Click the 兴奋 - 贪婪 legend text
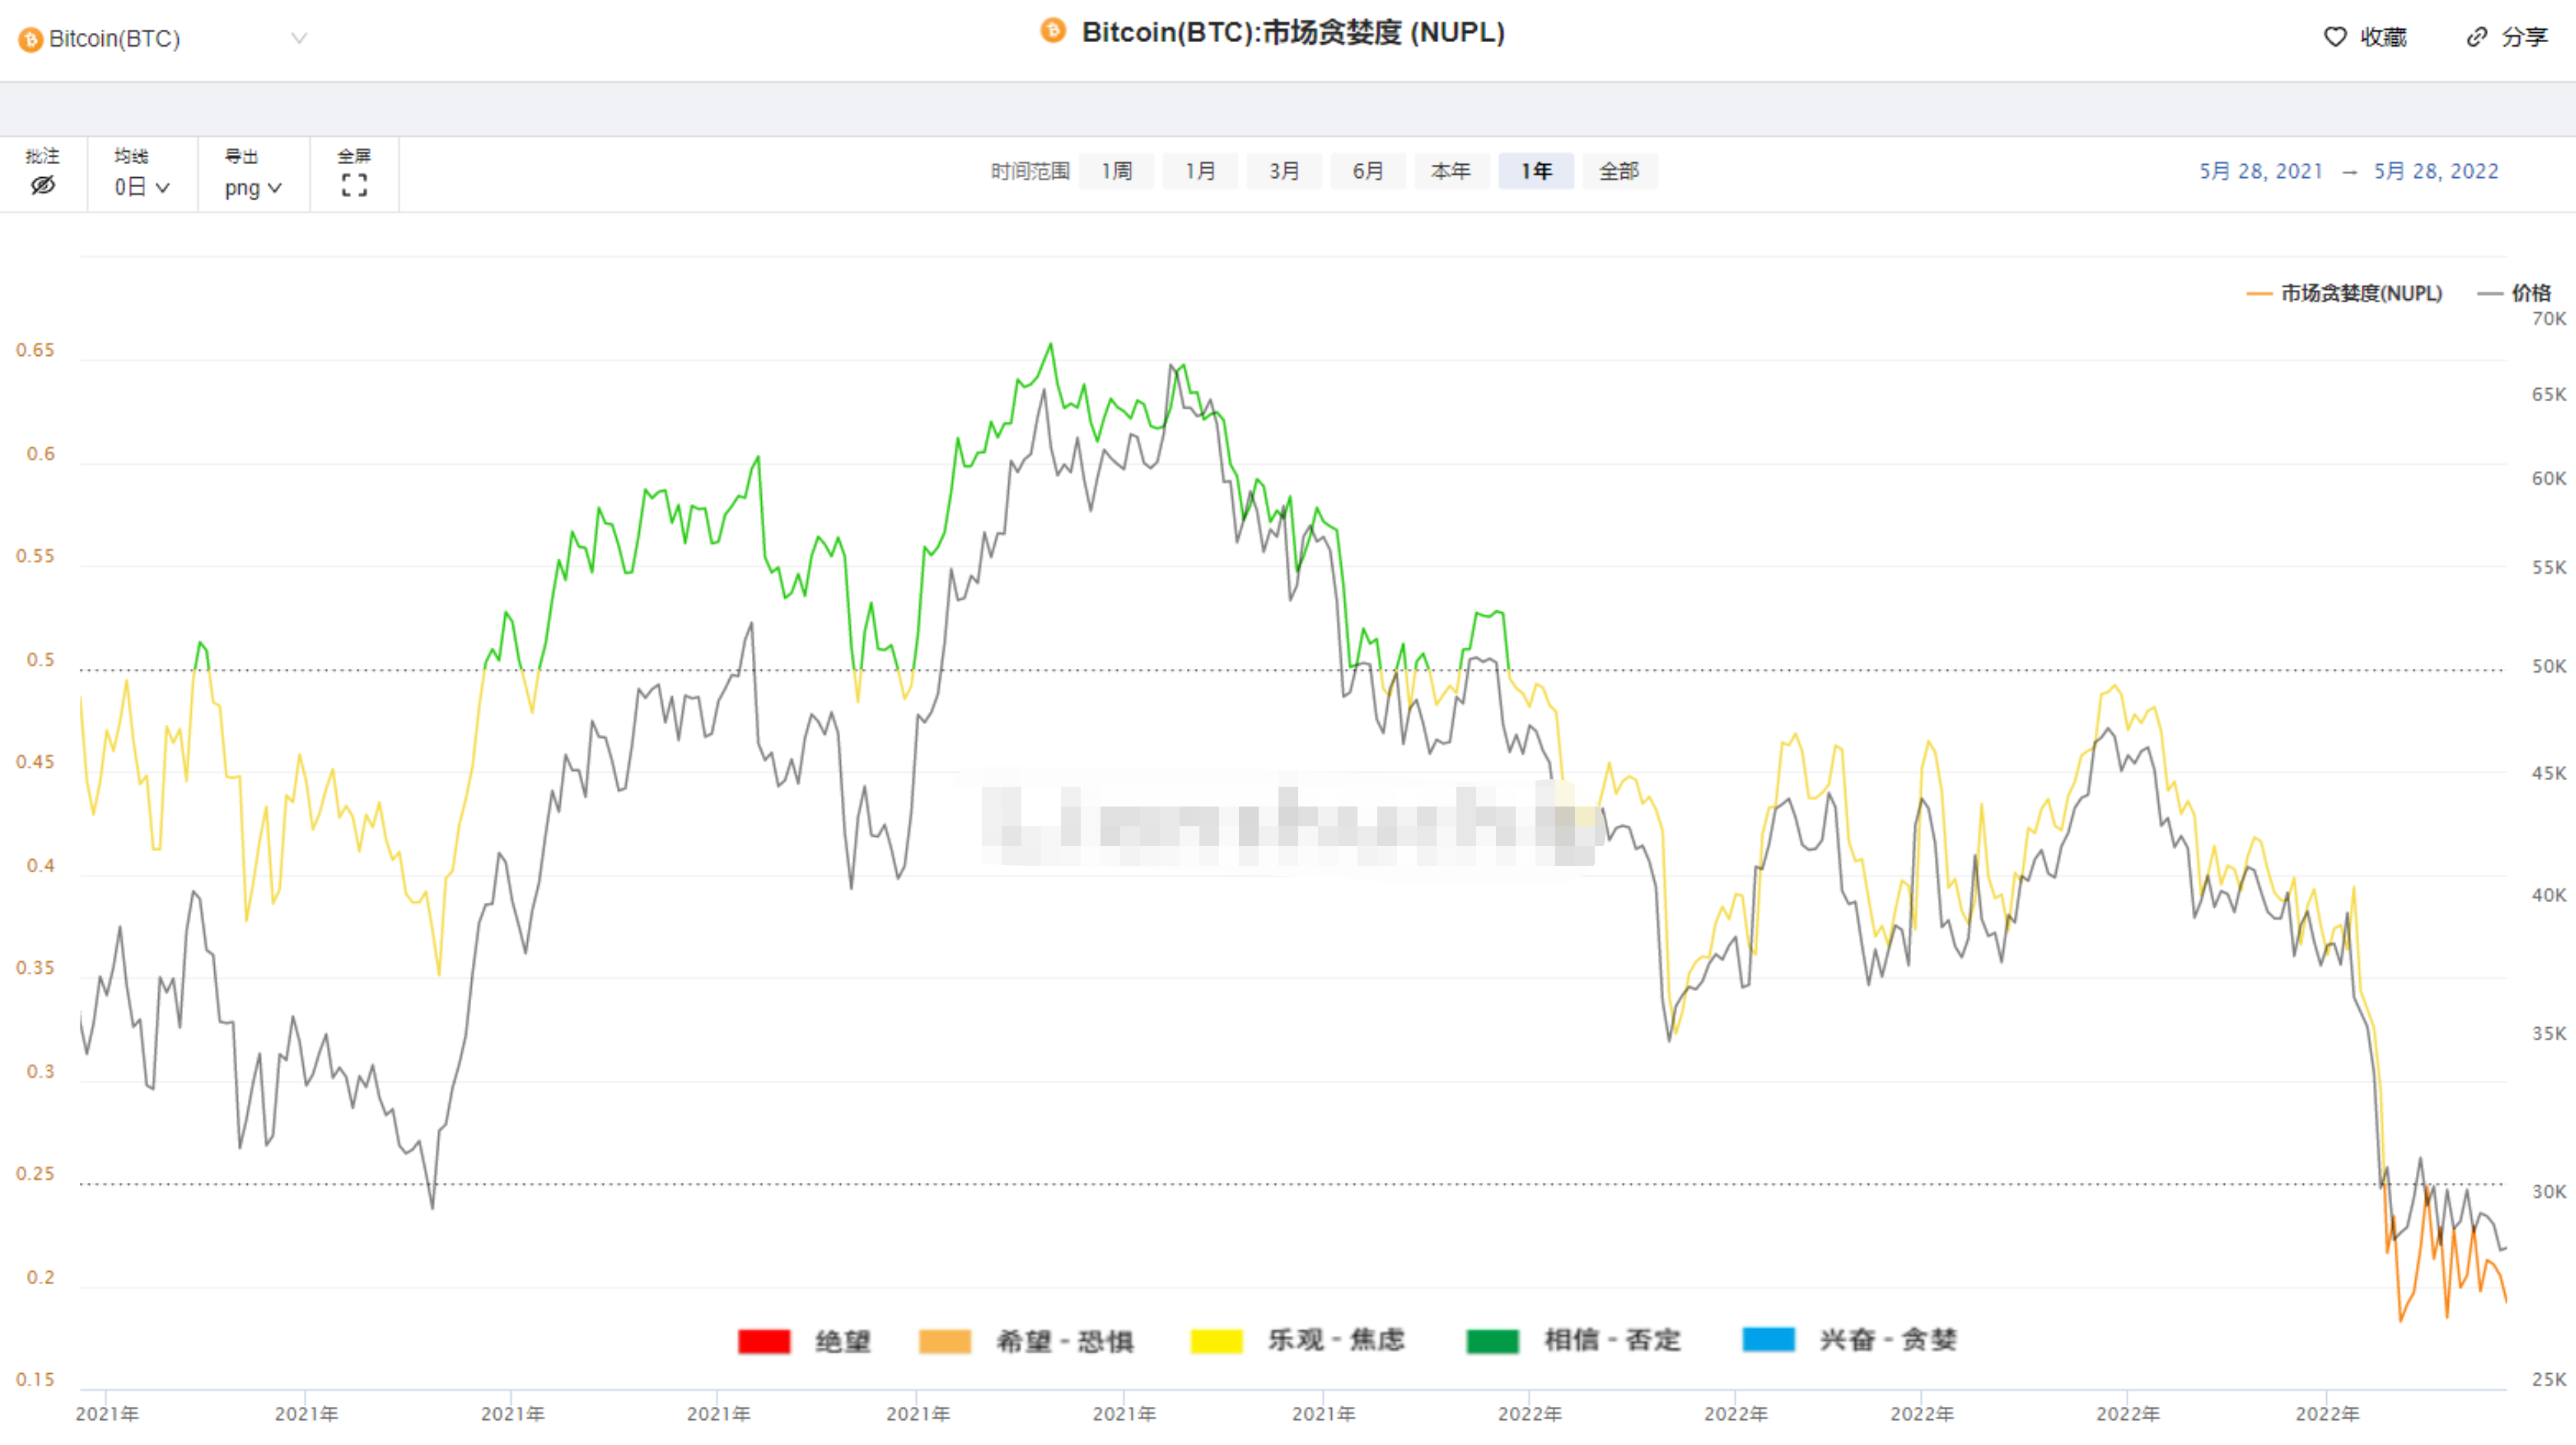The image size is (2576, 1445). 1889,1340
